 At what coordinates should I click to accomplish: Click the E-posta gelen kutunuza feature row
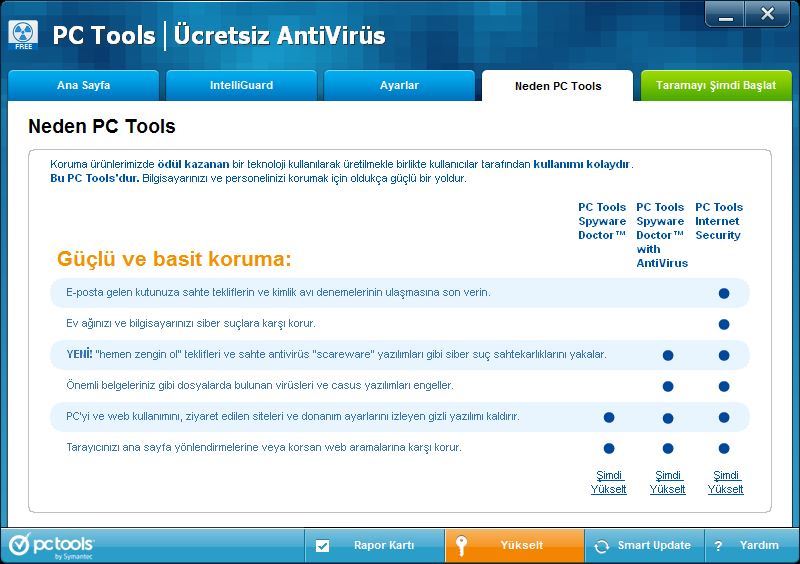pyautogui.click(x=399, y=293)
